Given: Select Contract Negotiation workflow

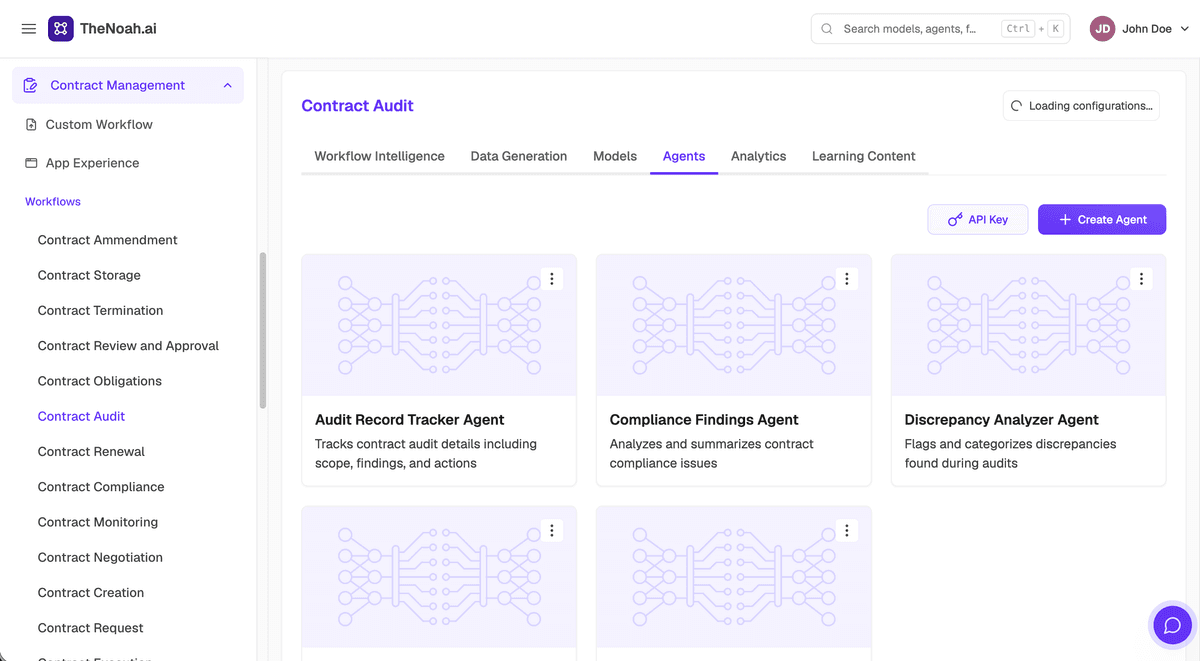Looking at the screenshot, I should pyautogui.click(x=100, y=557).
